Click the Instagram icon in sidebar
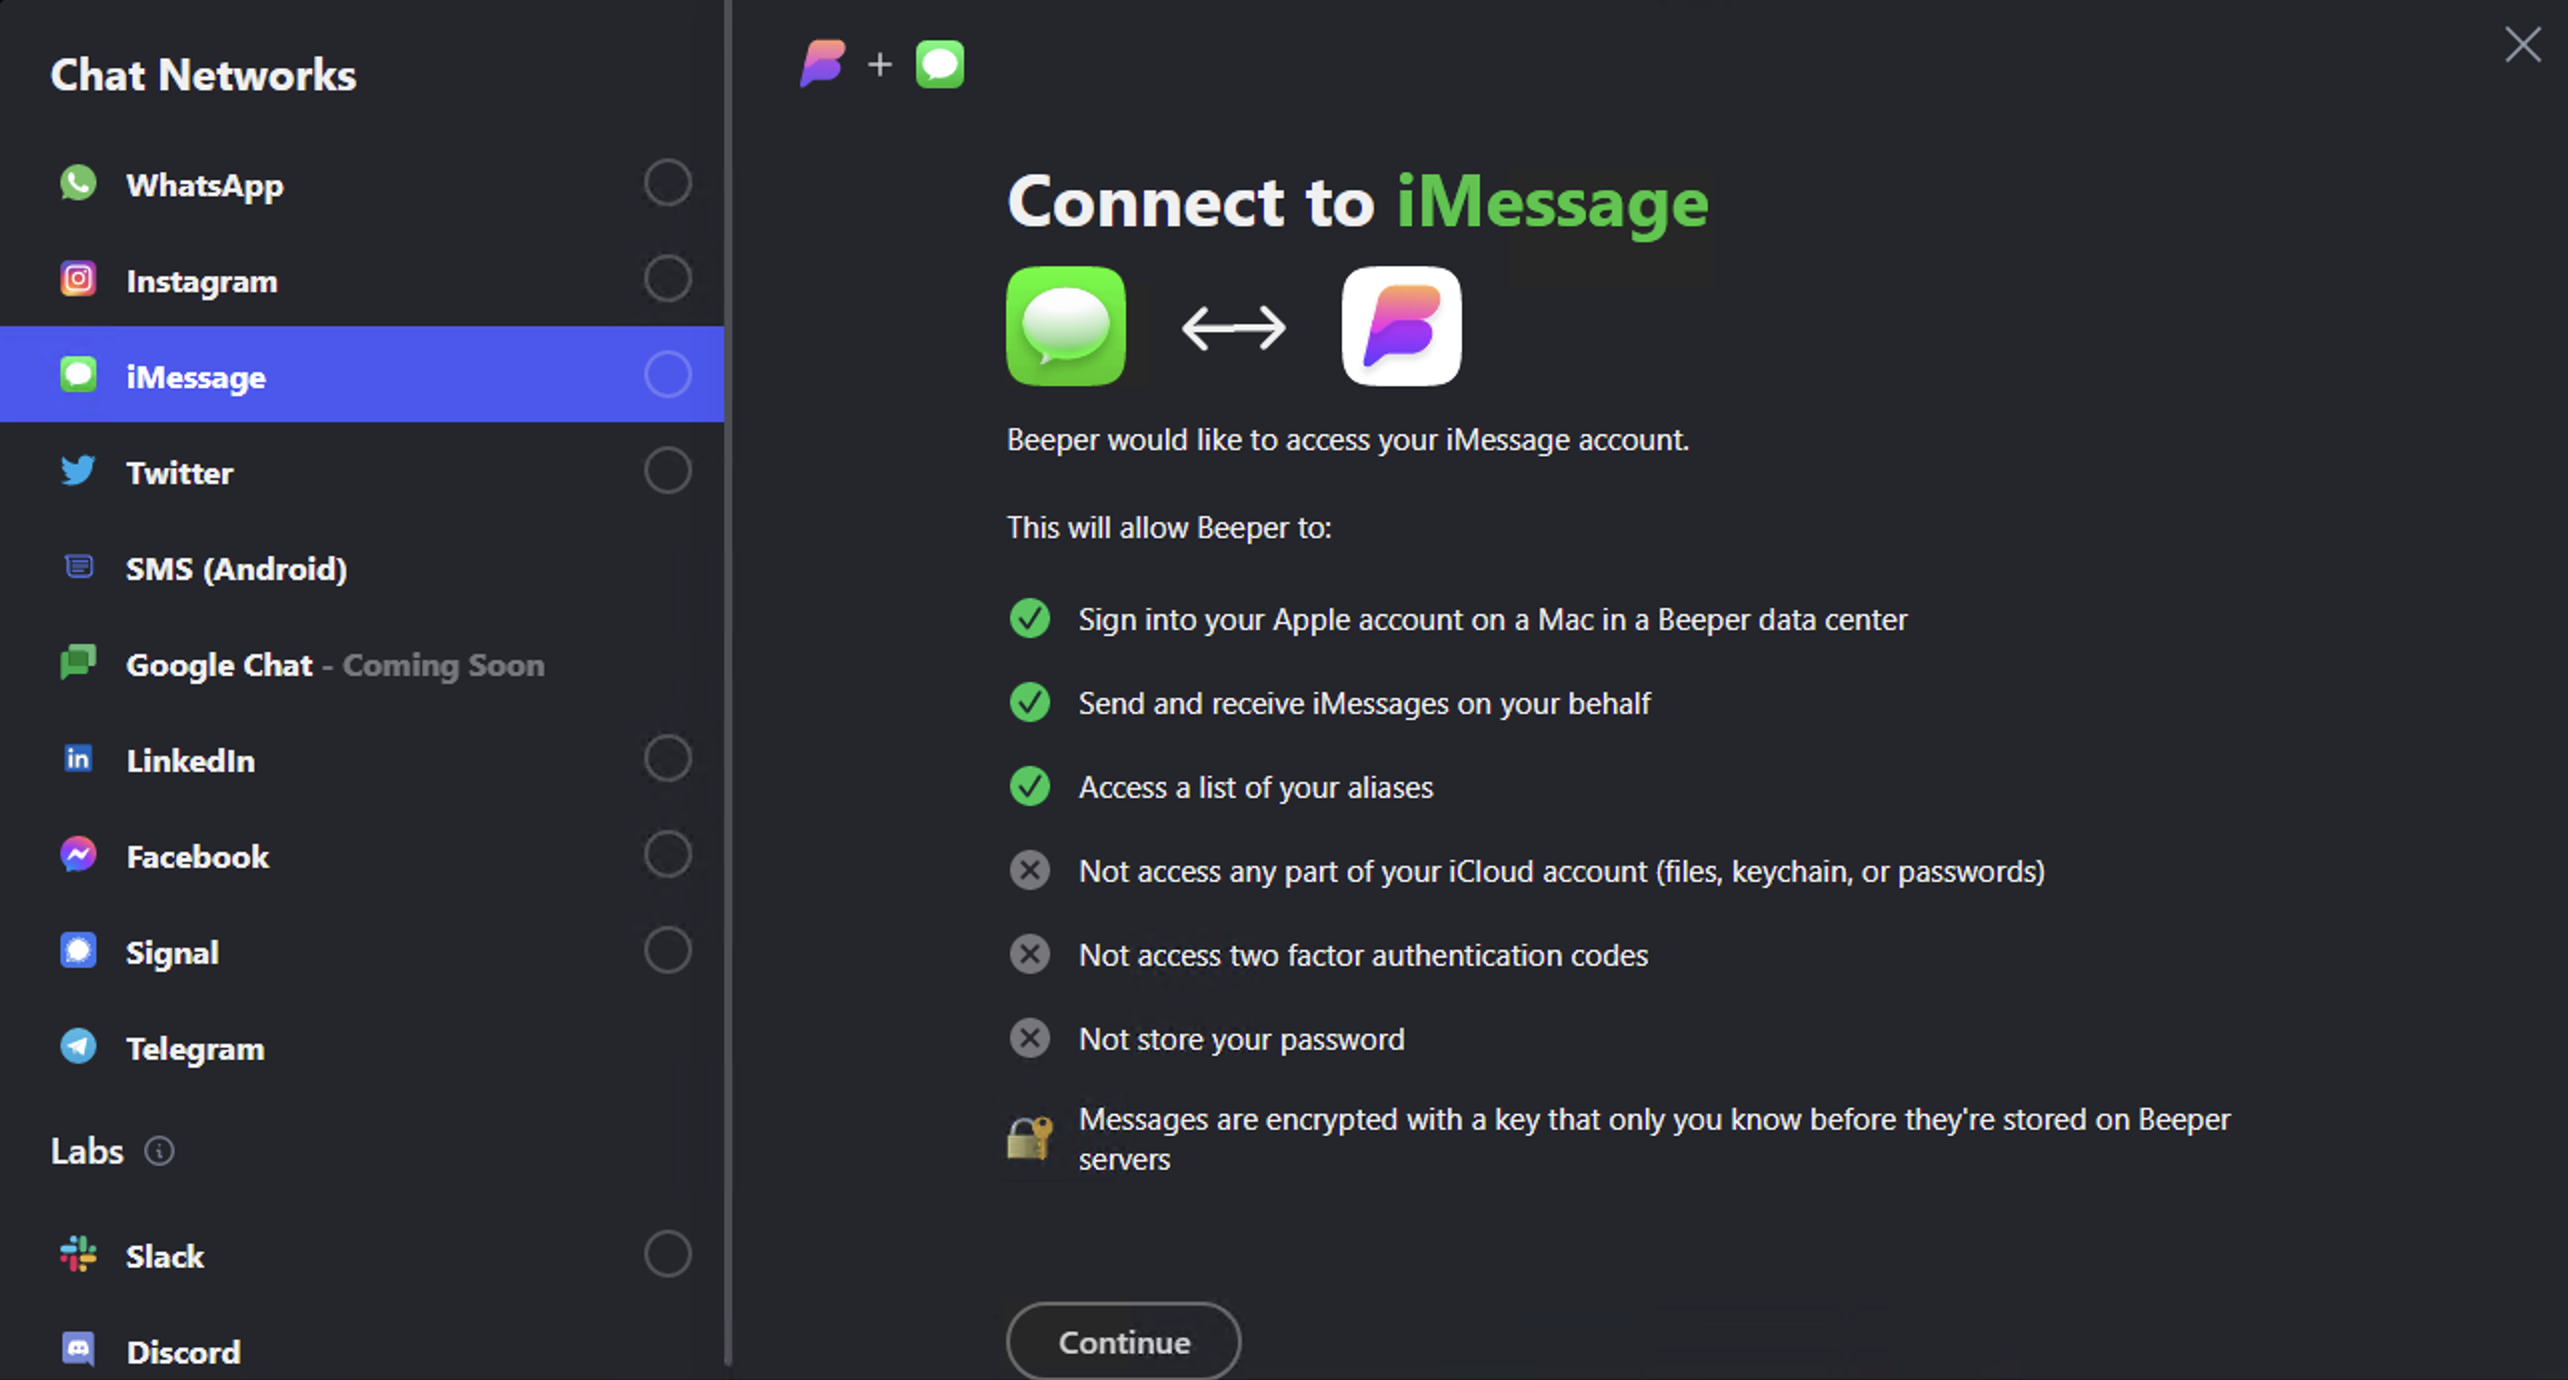 78,279
